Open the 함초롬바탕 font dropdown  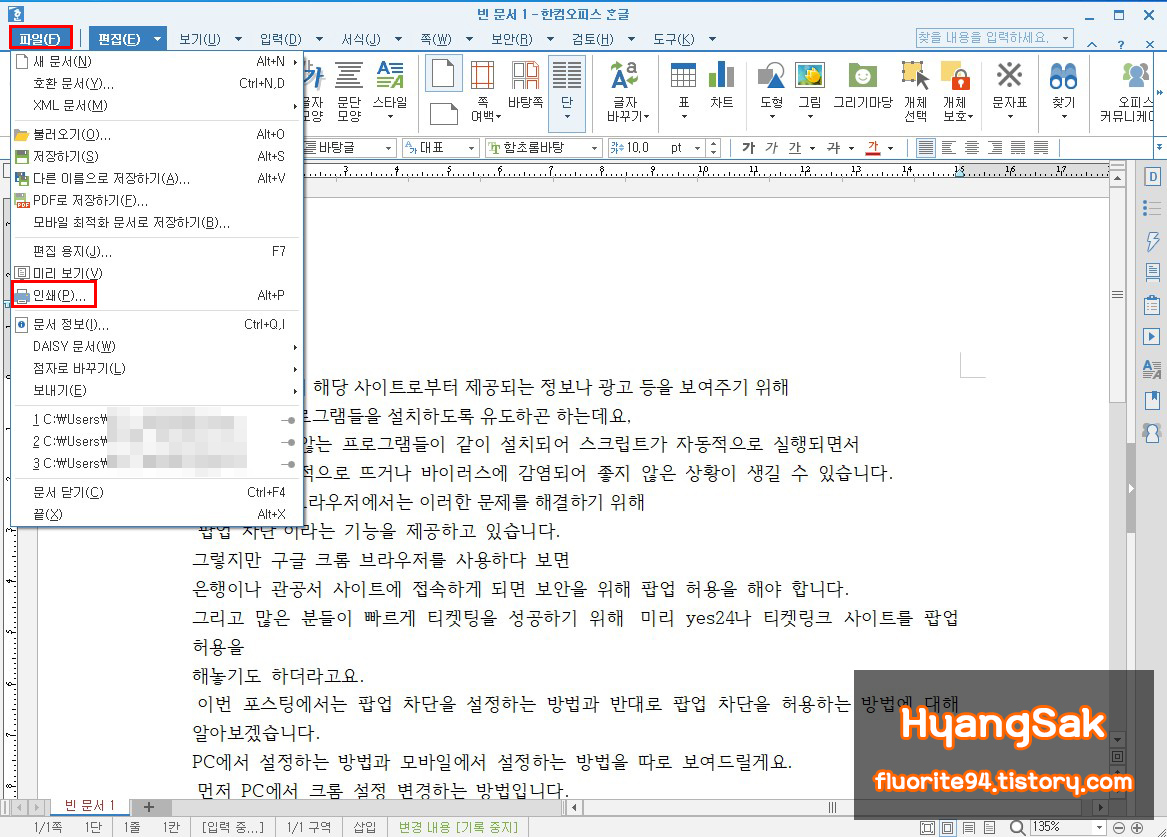click(x=595, y=148)
